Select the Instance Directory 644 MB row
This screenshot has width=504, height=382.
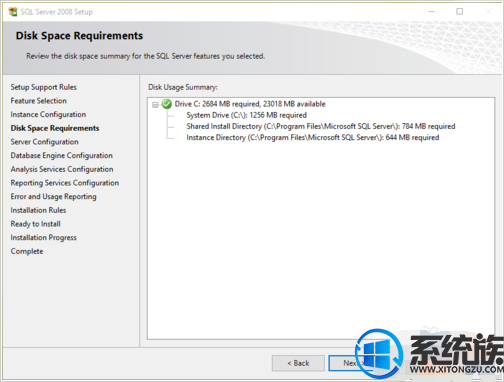(x=313, y=137)
